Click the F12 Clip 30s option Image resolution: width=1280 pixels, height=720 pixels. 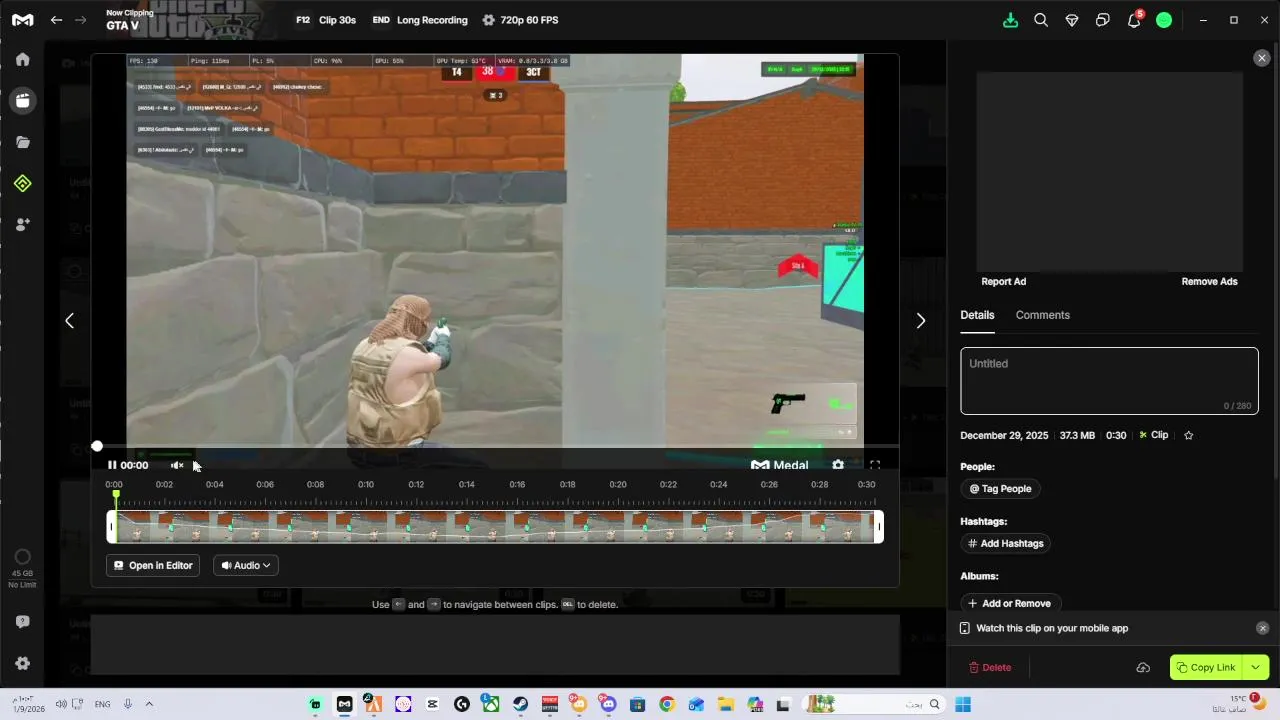point(326,20)
